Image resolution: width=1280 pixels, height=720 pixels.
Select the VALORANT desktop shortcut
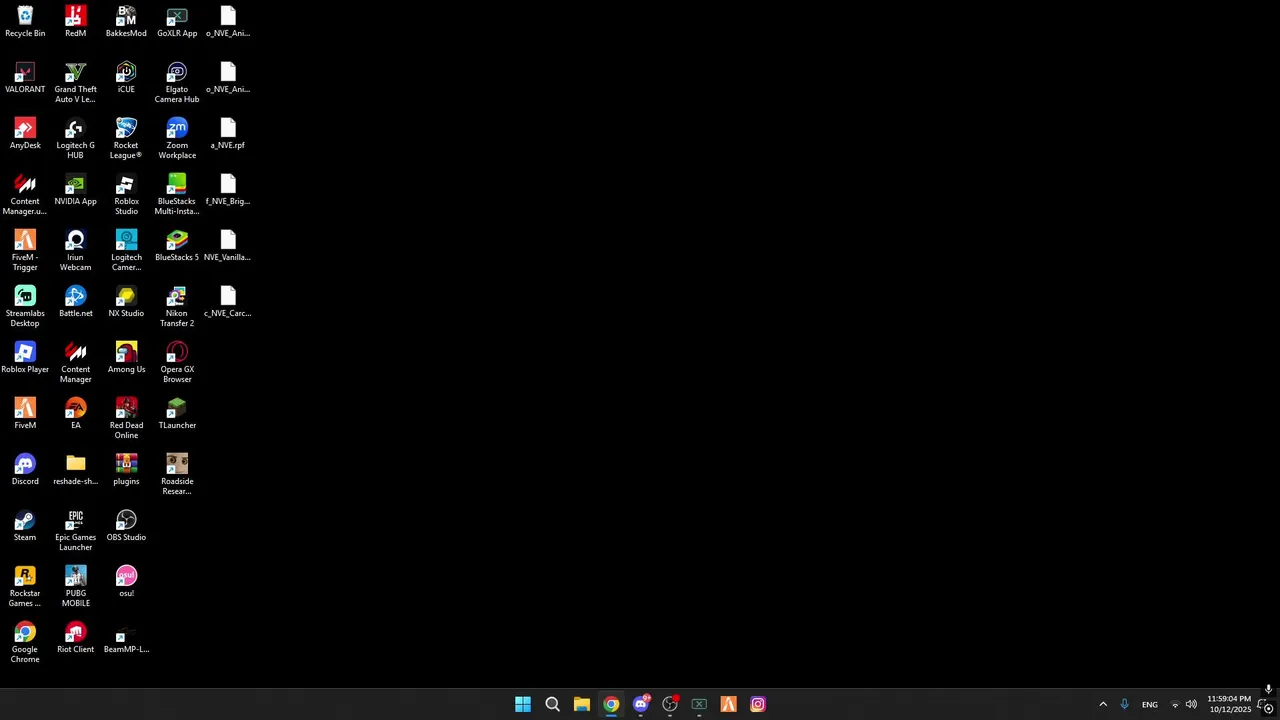coord(25,78)
